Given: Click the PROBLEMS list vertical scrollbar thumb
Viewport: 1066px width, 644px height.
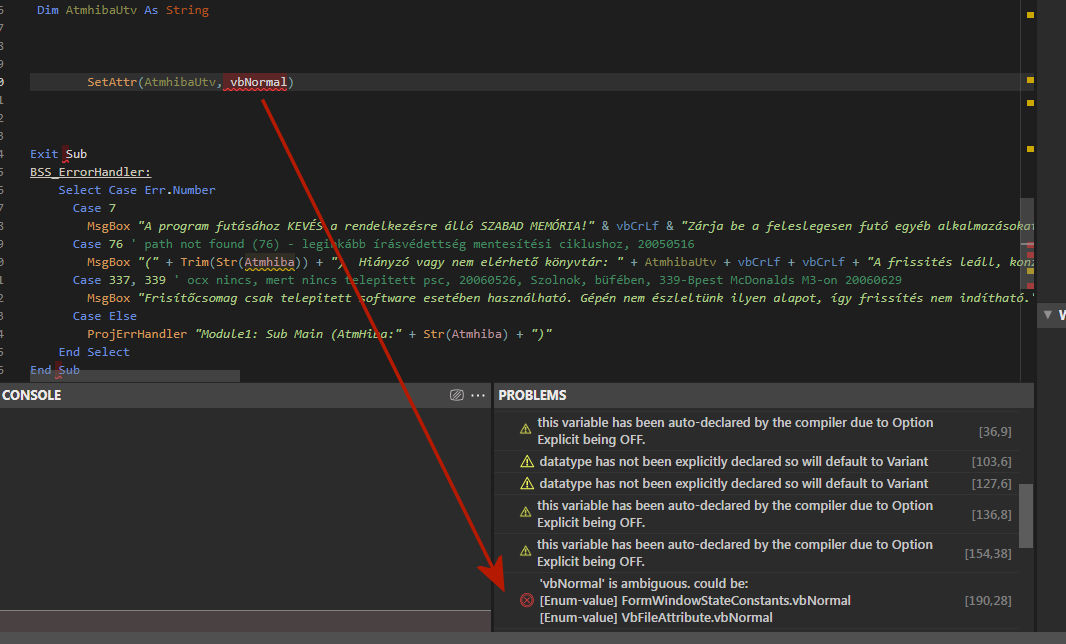Looking at the screenshot, I should coord(1026,515).
